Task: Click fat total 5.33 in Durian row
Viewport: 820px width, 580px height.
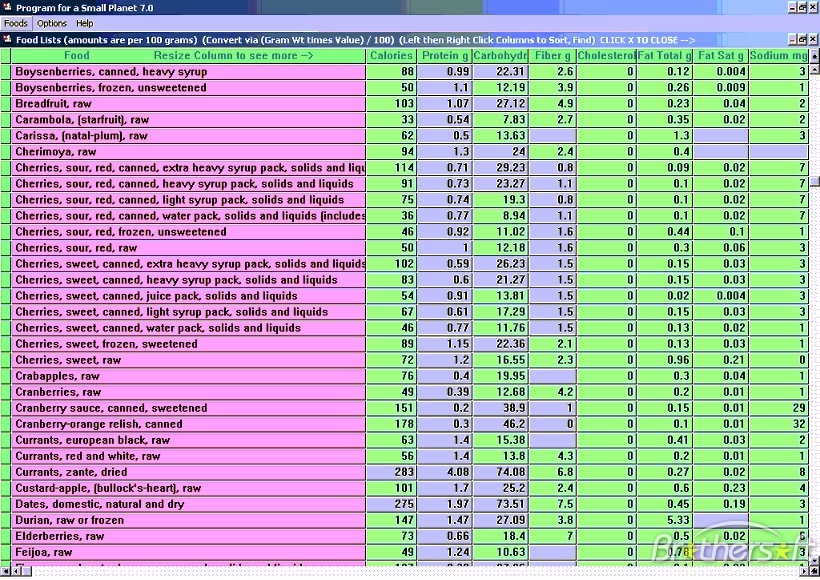Action: [x=665, y=520]
